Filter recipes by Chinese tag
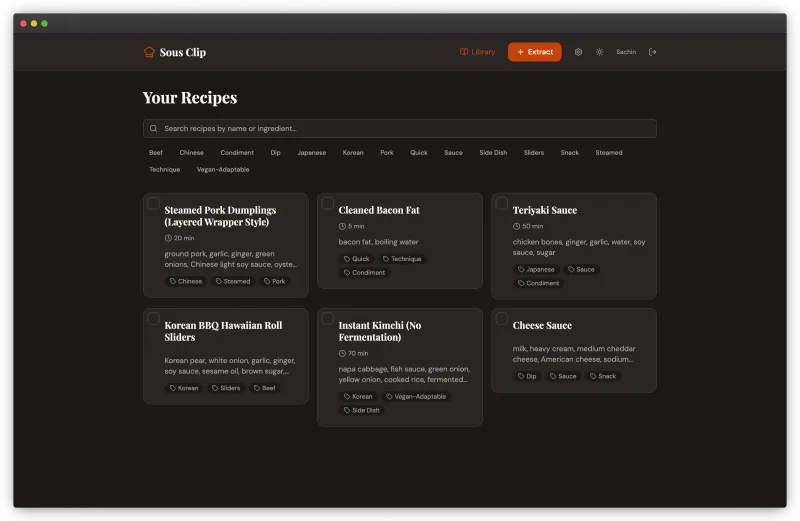800x521 pixels. 191,153
